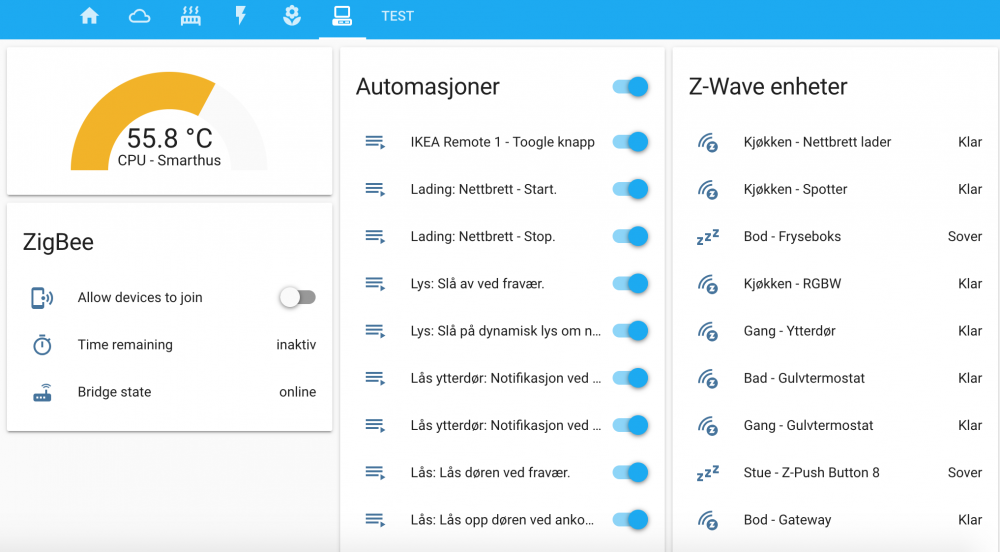Switch to the cloud weather tab
Viewport: 1000px width, 552px height.
[x=140, y=16]
